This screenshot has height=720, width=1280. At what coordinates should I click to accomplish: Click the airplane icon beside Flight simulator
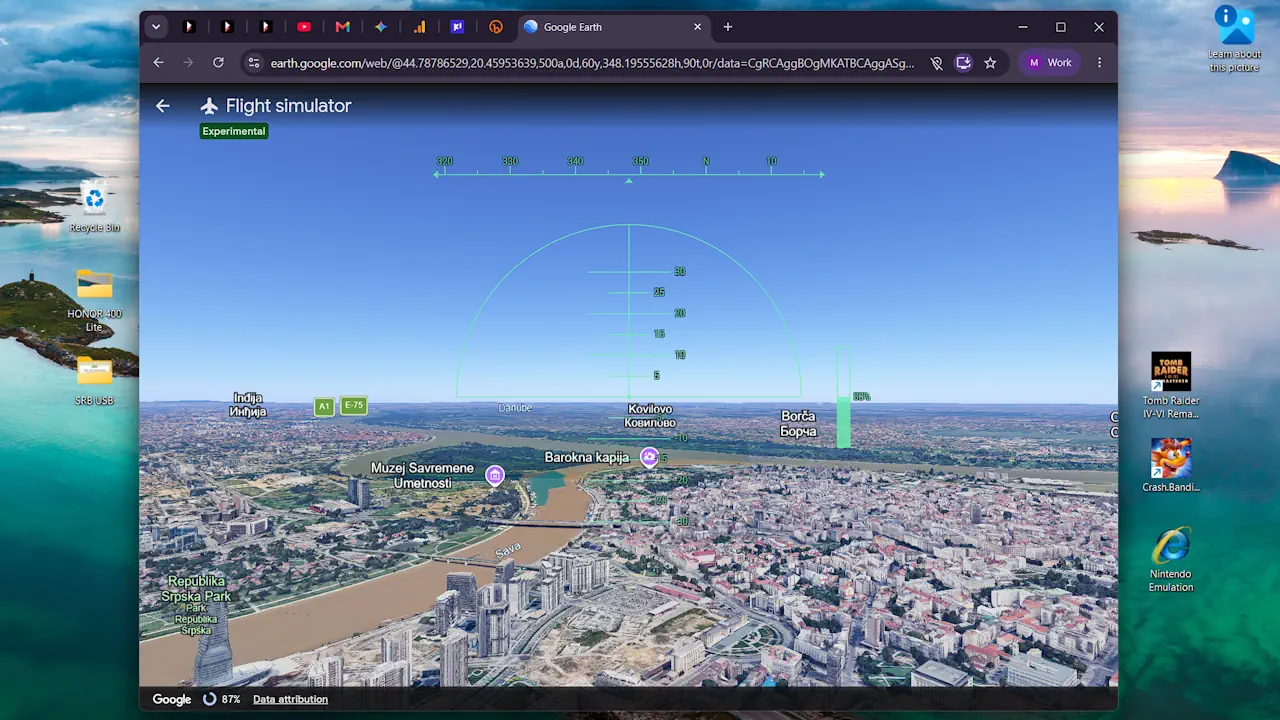[209, 106]
